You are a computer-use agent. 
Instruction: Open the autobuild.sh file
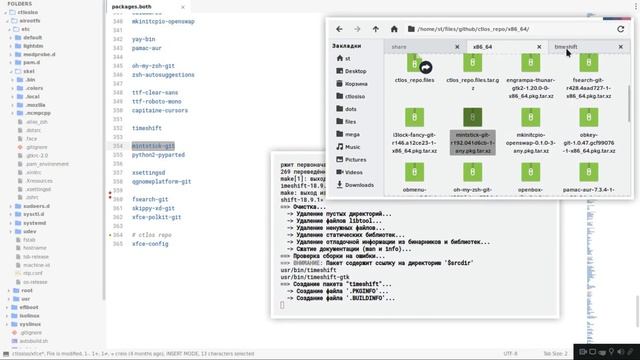click(33, 341)
